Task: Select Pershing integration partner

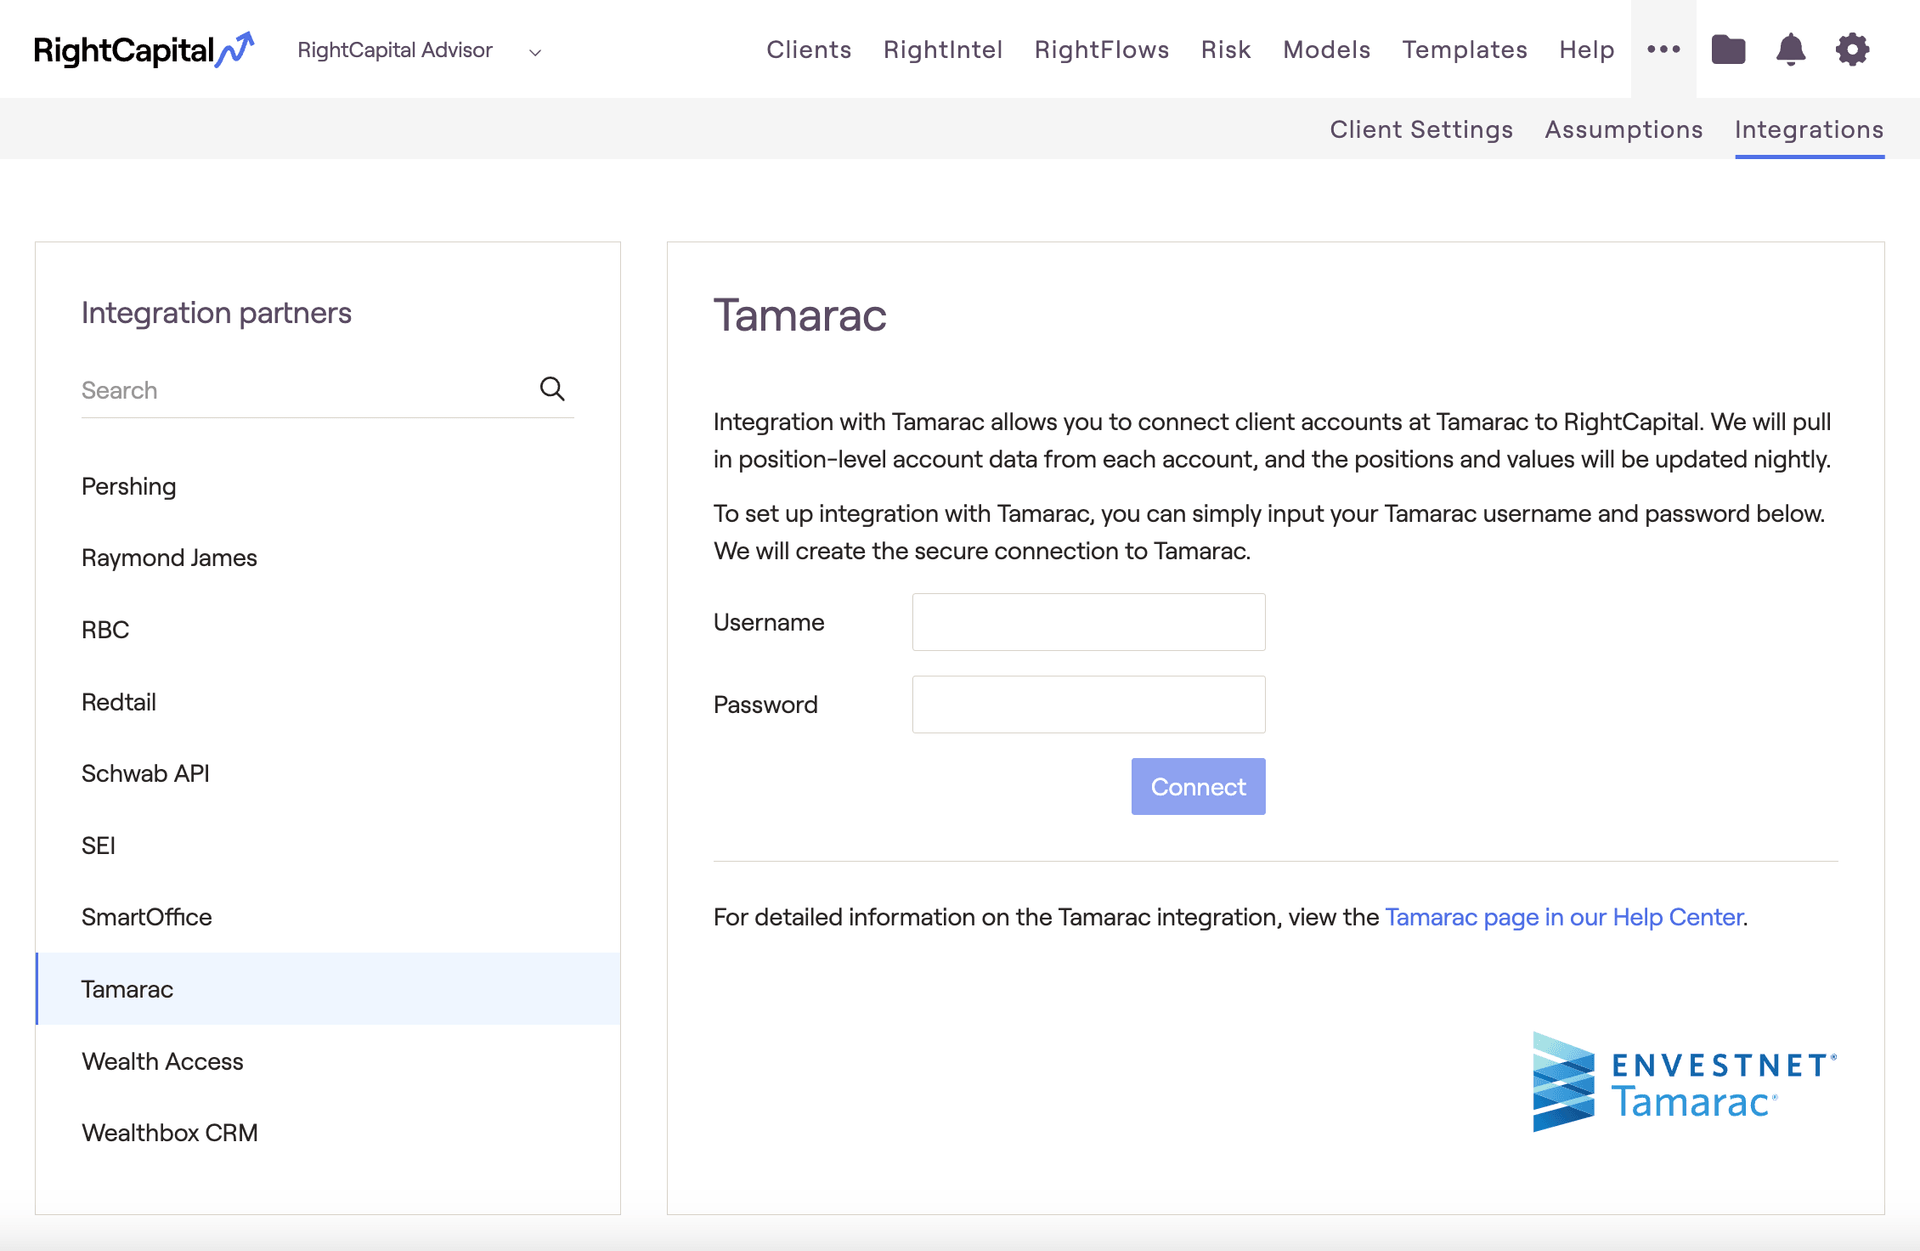Action: 328,486
